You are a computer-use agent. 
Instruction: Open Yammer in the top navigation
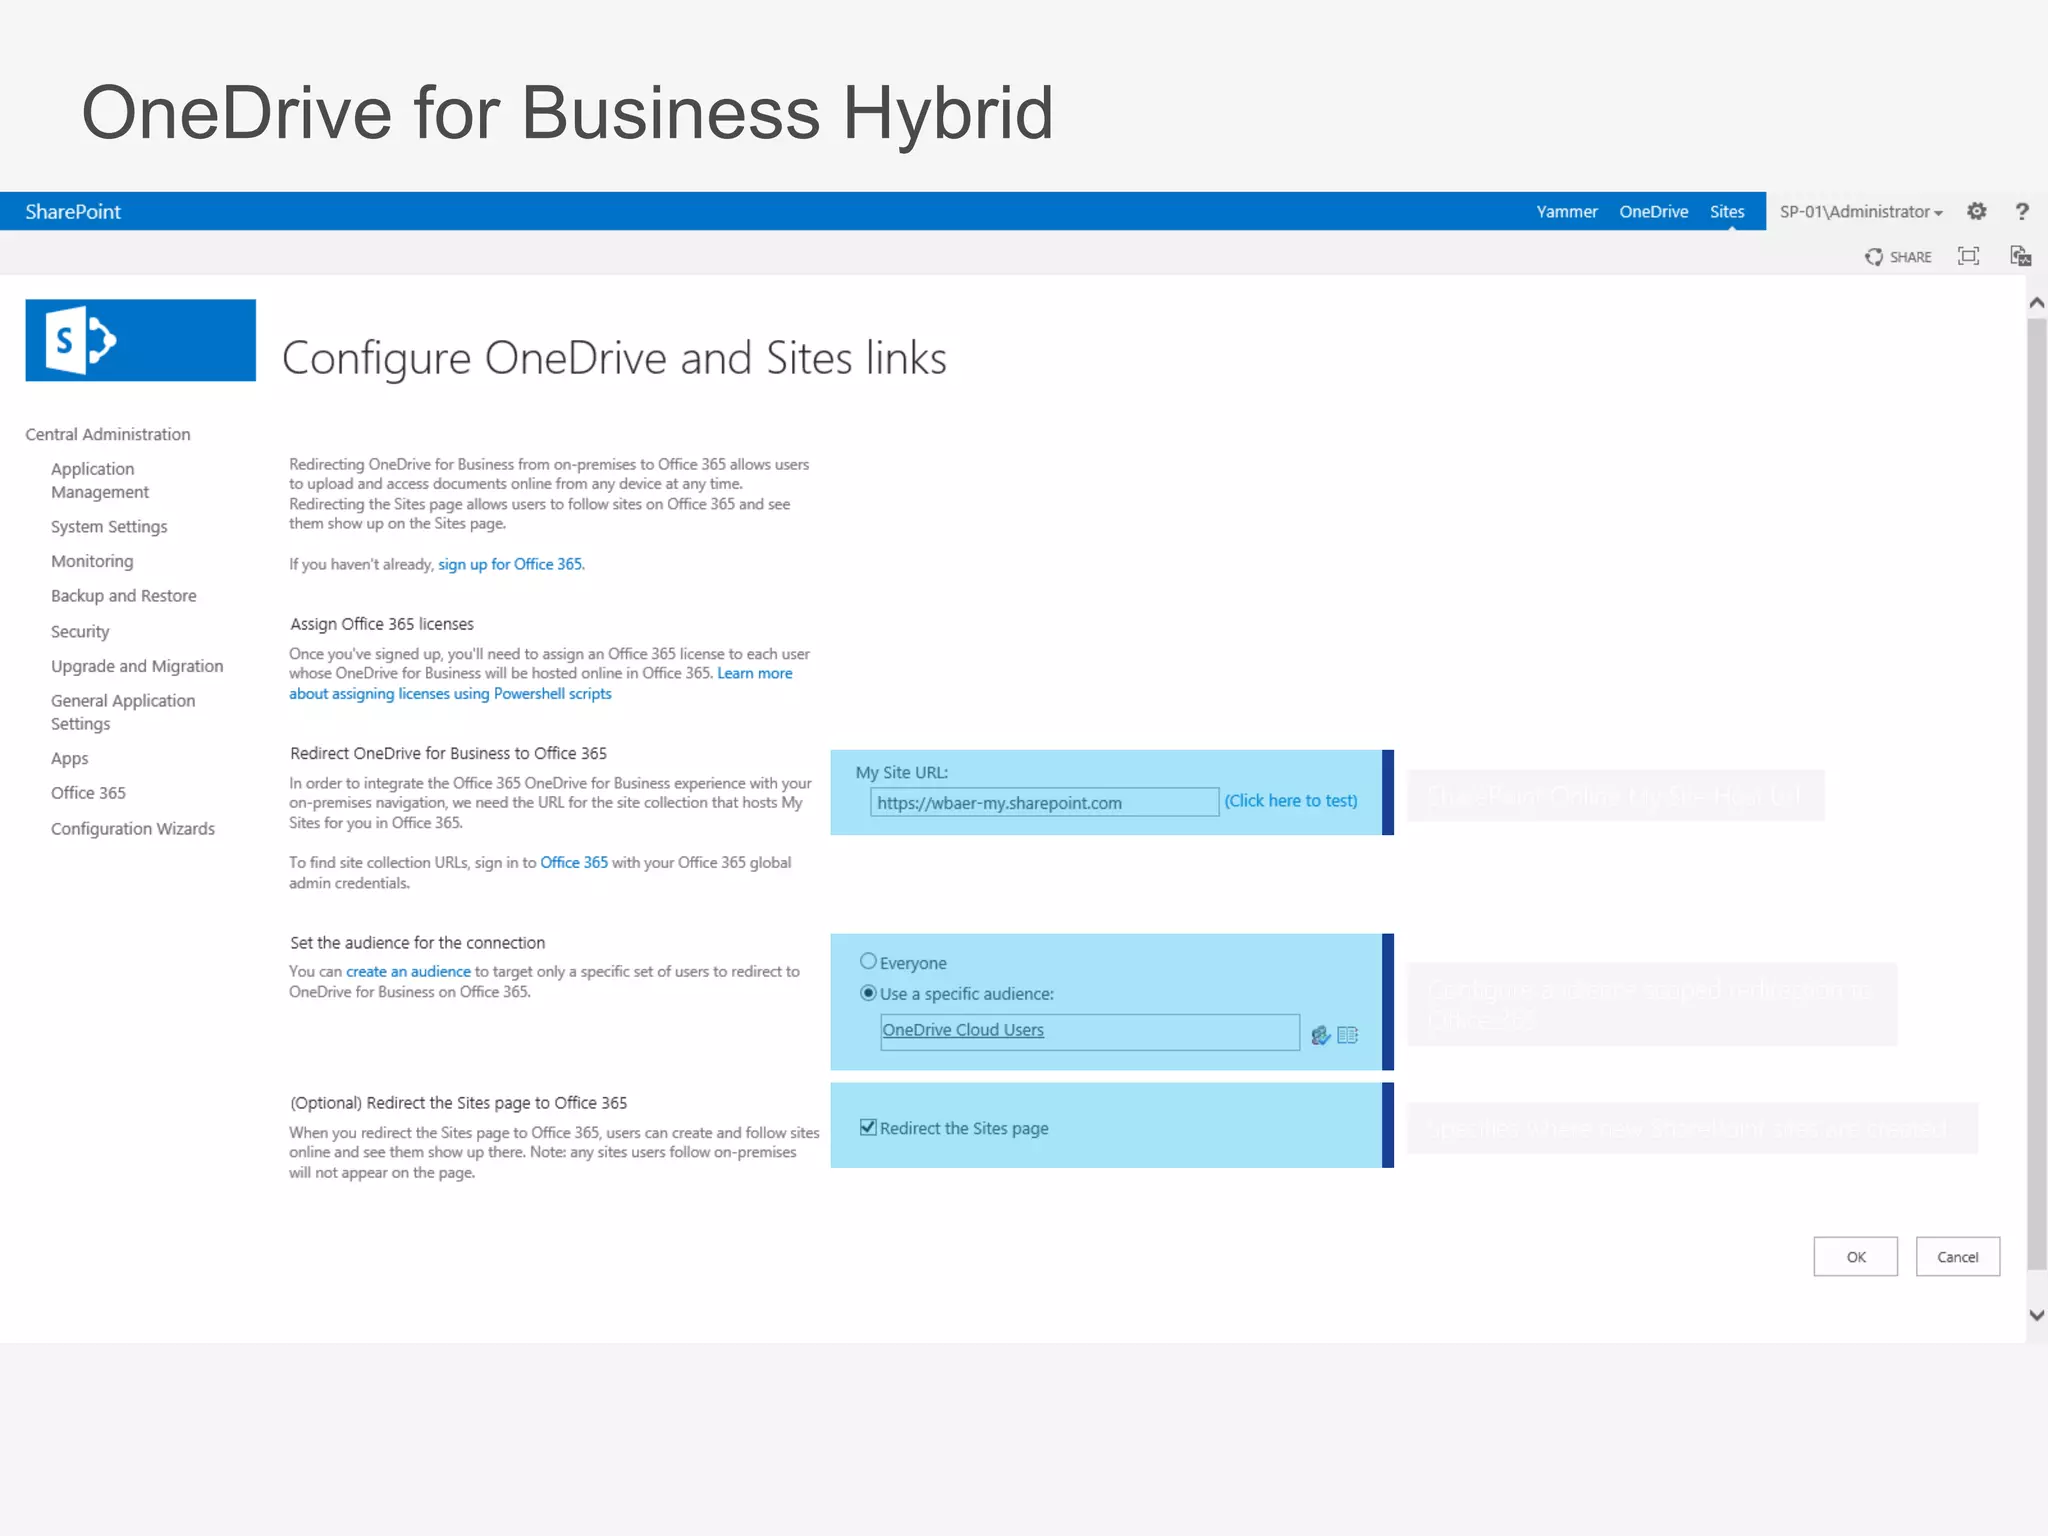pyautogui.click(x=1566, y=212)
